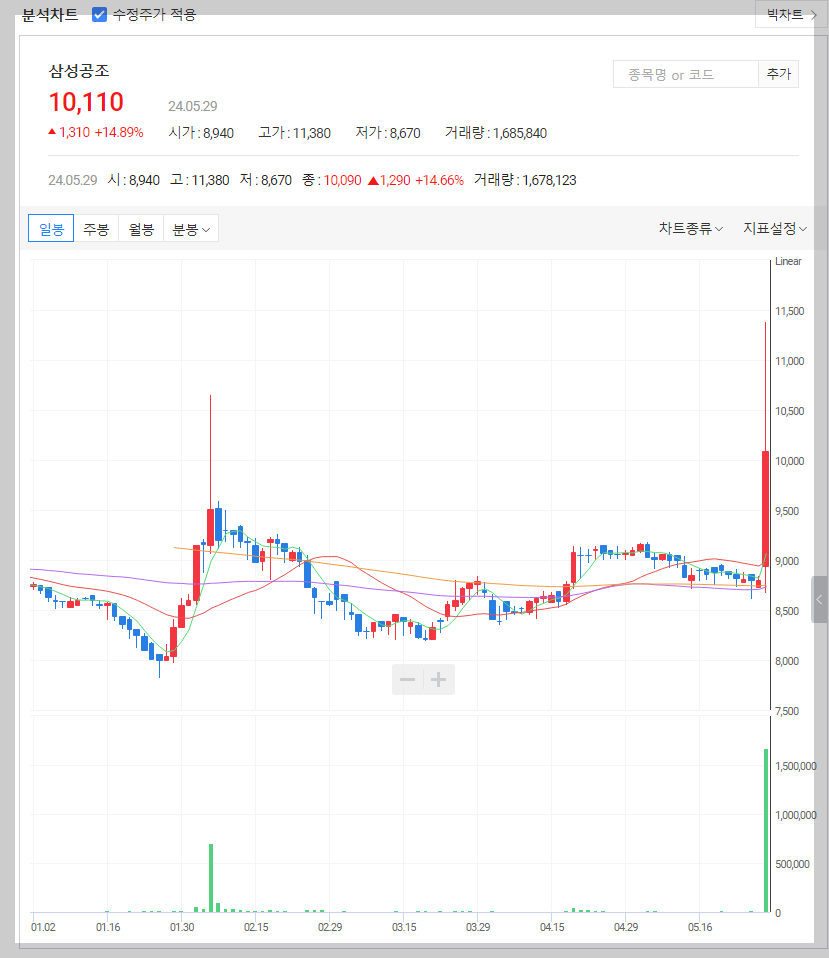Uncheck the 수정주가 적용 checkbox
Viewport: 829px width, 958px height.
99,14
